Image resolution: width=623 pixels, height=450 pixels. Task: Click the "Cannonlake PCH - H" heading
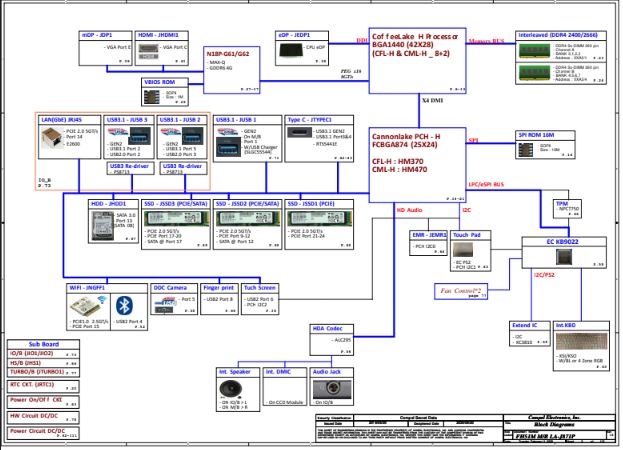click(406, 136)
